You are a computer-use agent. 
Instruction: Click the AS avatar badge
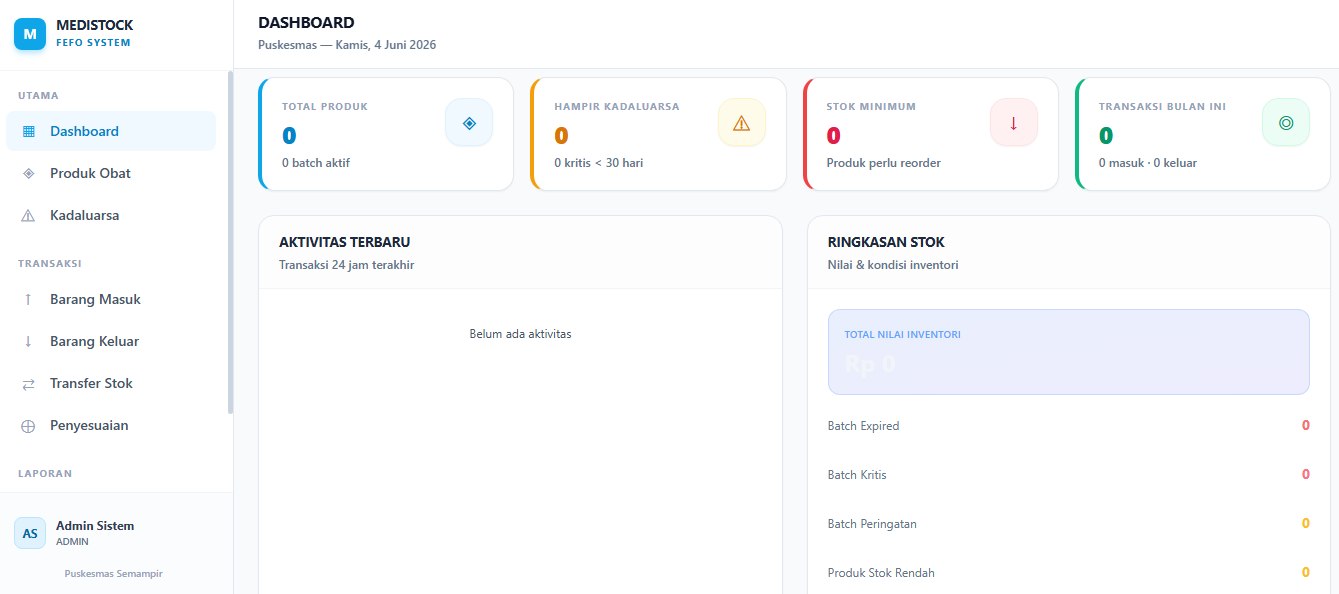click(x=30, y=533)
